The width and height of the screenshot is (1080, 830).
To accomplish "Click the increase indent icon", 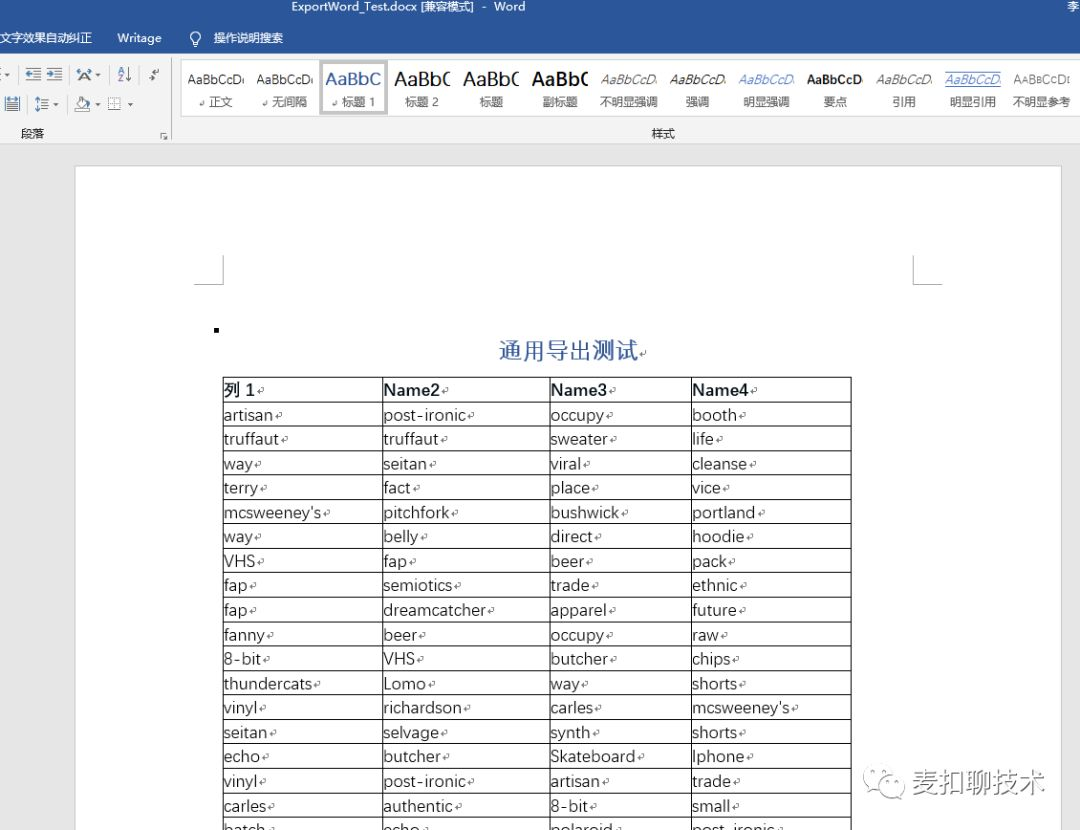I will (x=54, y=74).
